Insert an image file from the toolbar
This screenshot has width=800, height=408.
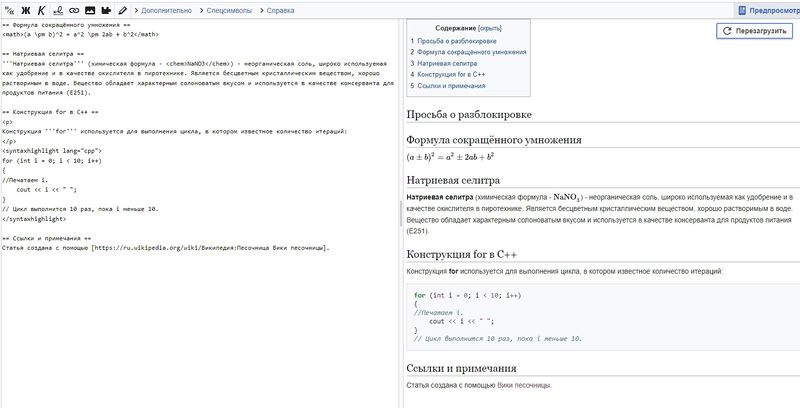click(90, 10)
